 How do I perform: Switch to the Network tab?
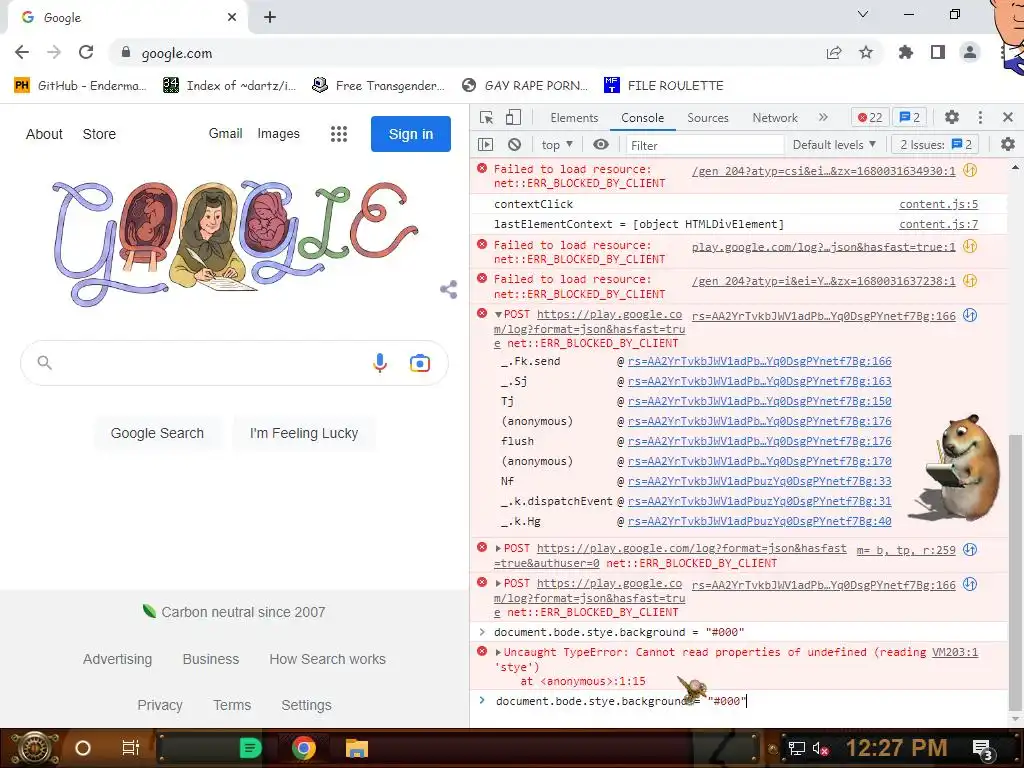coord(775,118)
